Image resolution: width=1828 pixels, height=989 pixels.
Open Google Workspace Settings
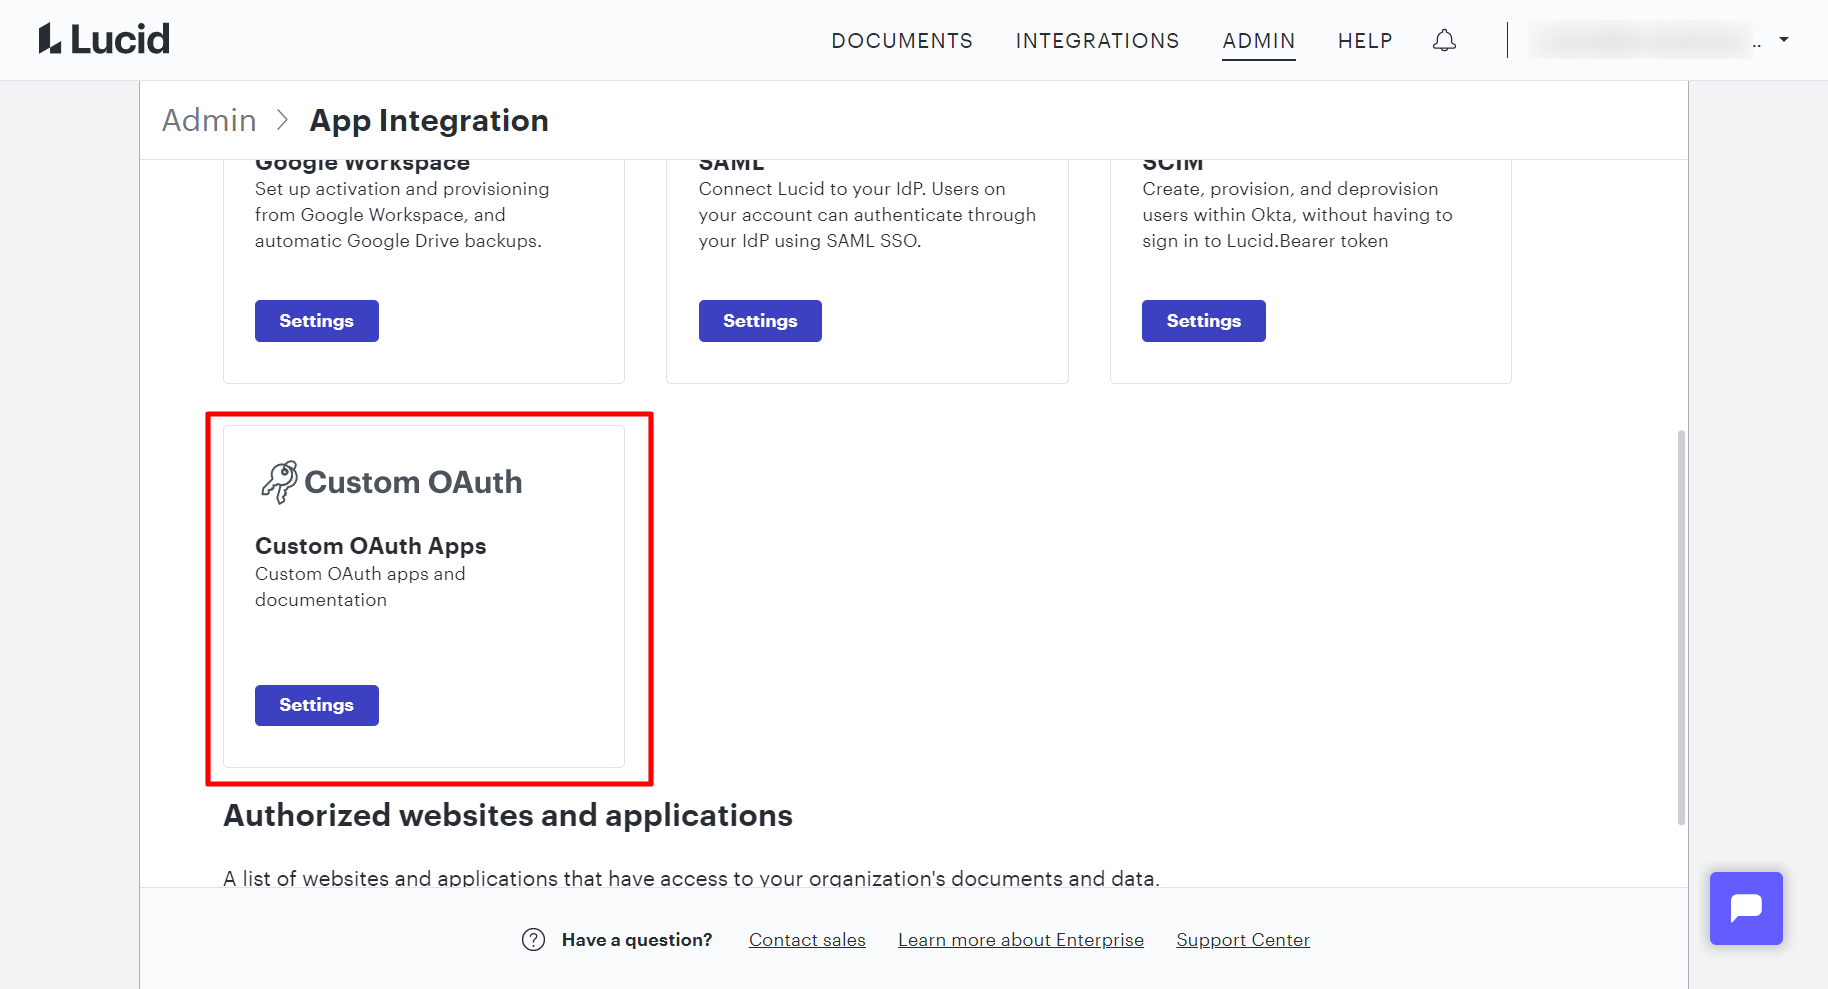point(317,321)
